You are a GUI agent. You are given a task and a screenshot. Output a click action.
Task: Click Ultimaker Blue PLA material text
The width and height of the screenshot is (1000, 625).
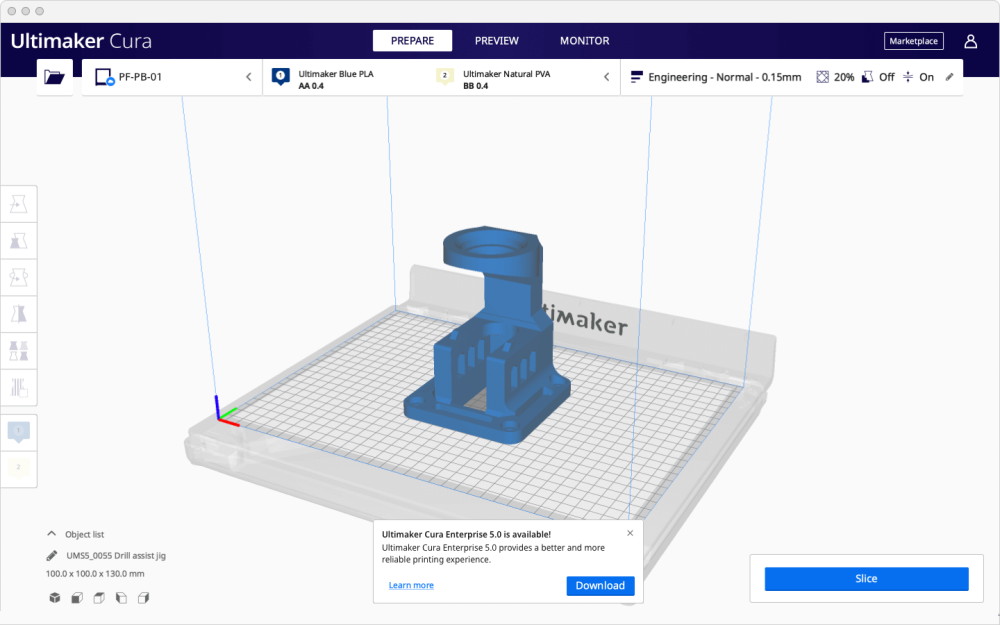click(x=336, y=74)
